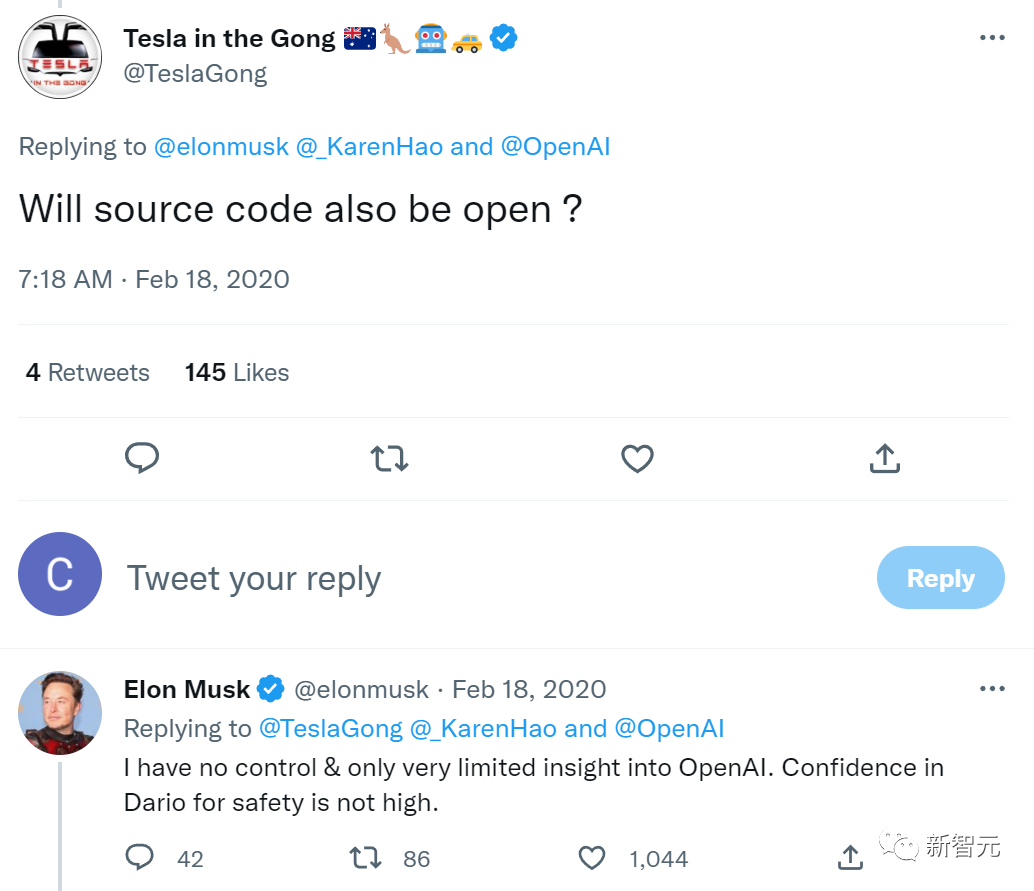The width and height of the screenshot is (1034, 891).
Task: Click the purple "C" user avatar
Action: coord(60,574)
